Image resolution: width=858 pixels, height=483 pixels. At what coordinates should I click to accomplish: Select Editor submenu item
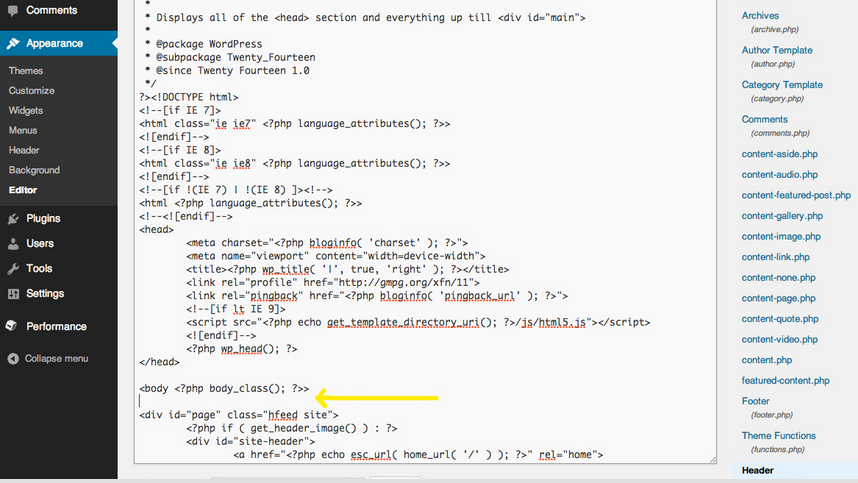click(x=22, y=190)
